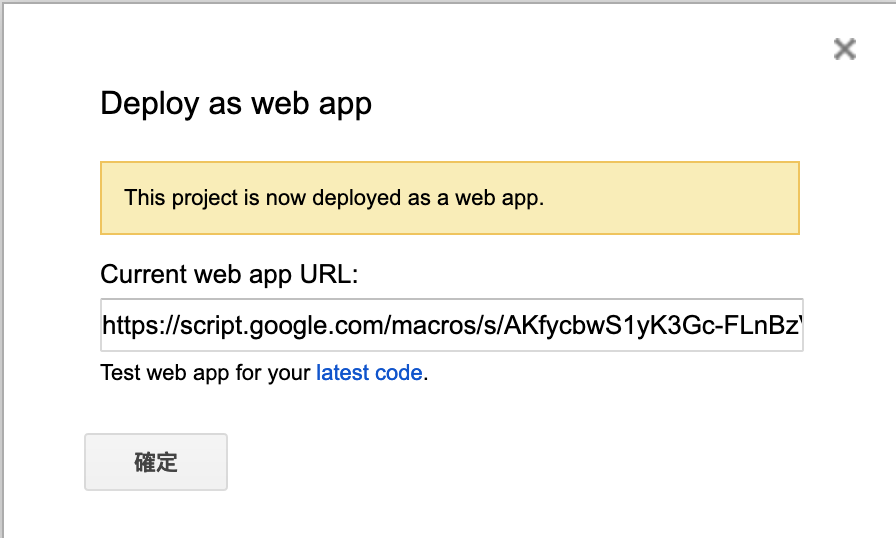This screenshot has width=896, height=538.
Task: Open the latest code link
Action: pos(369,374)
